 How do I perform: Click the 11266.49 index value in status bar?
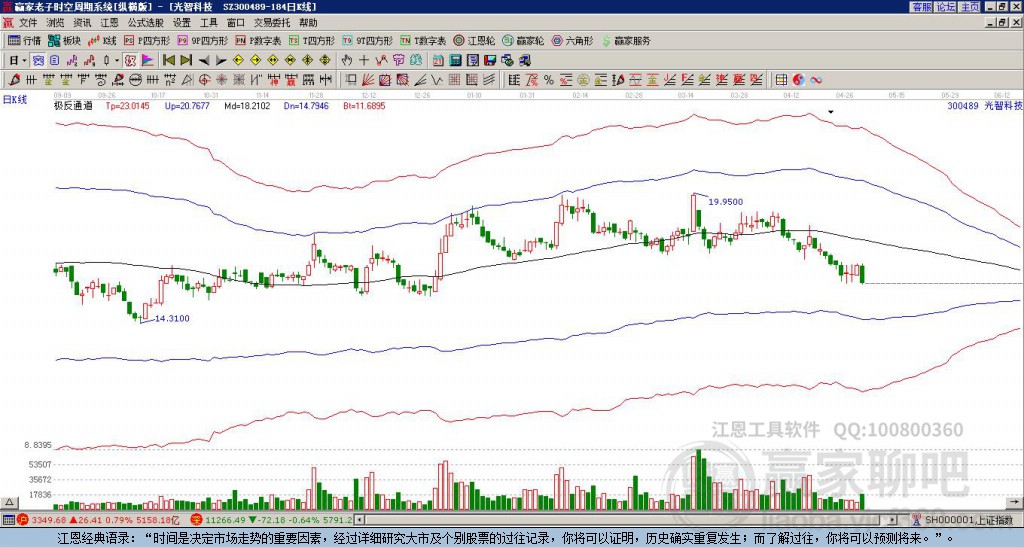pos(225,520)
